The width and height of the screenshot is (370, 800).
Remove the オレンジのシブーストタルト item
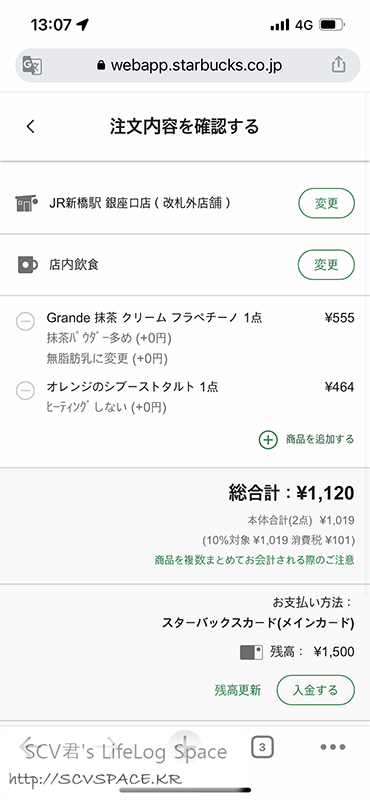tap(26, 391)
